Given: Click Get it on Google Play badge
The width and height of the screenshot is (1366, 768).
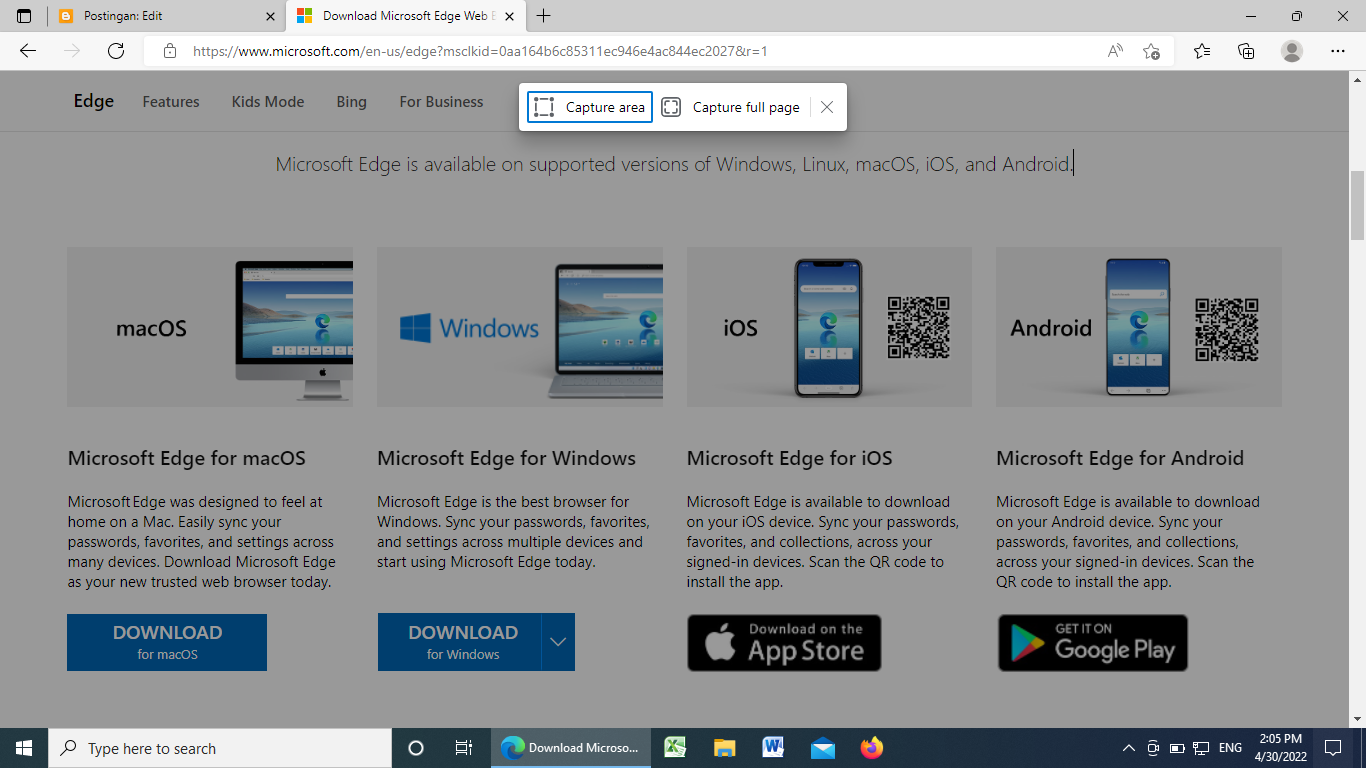Looking at the screenshot, I should (x=1093, y=643).
